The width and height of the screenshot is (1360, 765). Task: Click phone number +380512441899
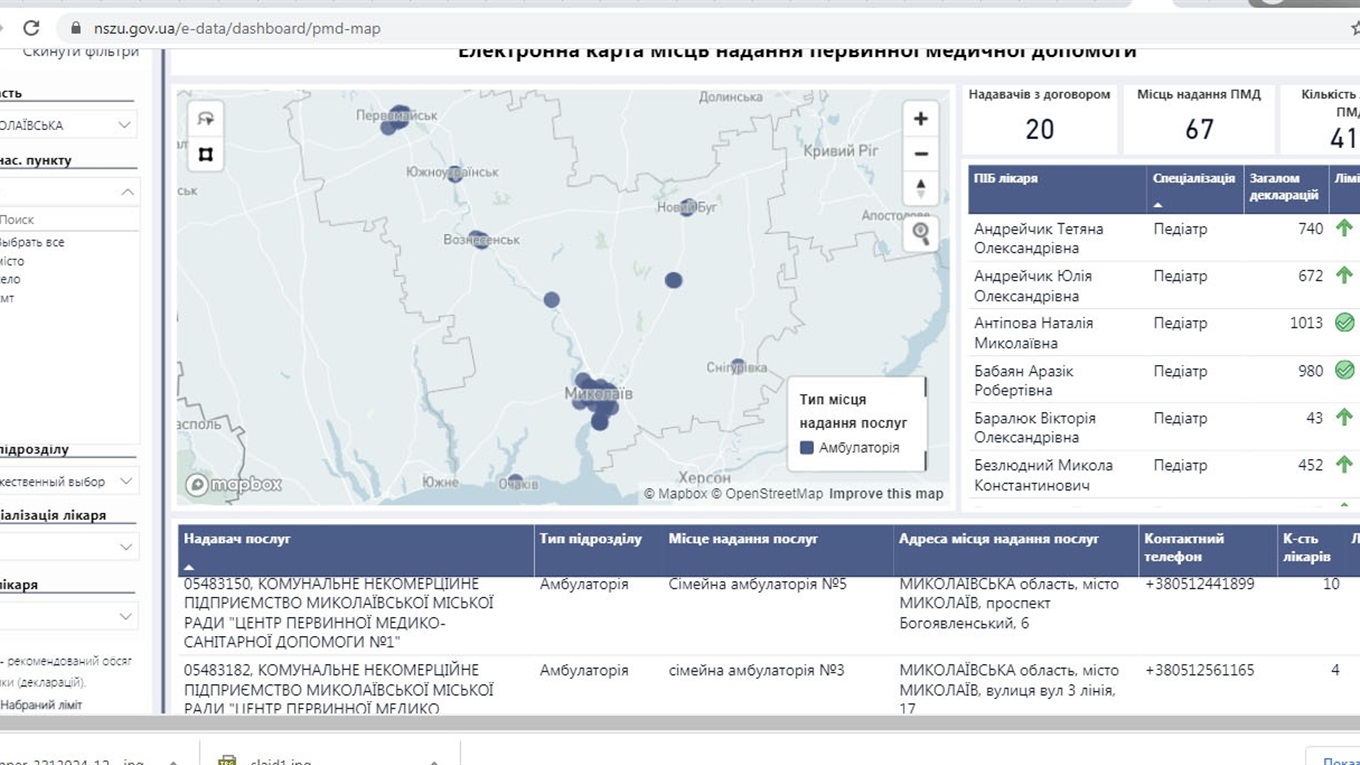pyautogui.click(x=1199, y=584)
